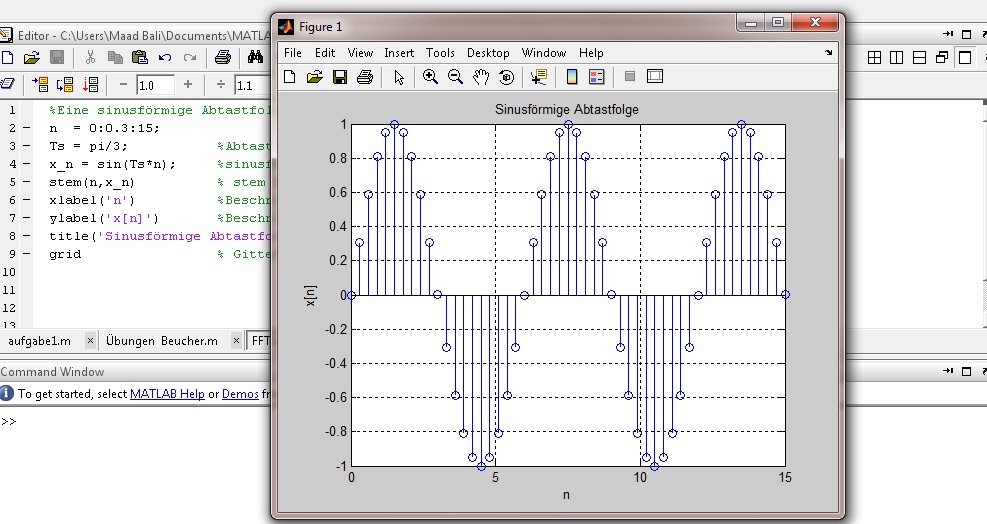Insert a colorbar into the figure
The height and width of the screenshot is (524, 987).
coord(572,77)
